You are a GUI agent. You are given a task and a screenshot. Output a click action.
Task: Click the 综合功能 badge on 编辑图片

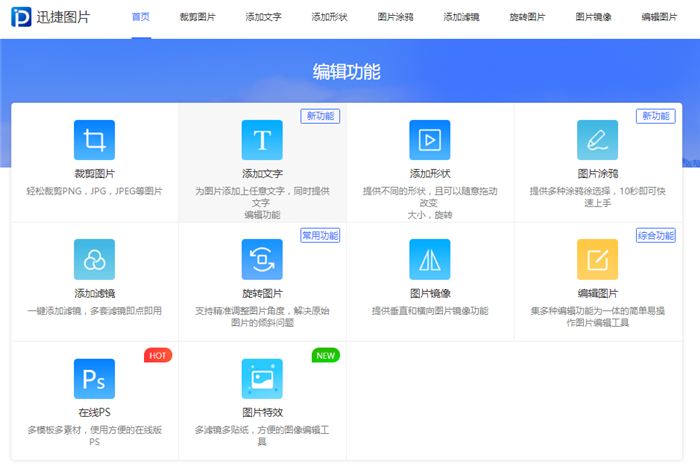[656, 235]
